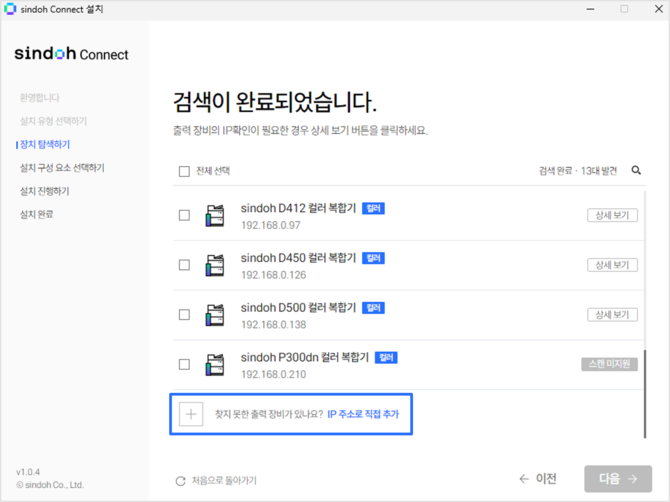This screenshot has height=502, width=670.
Task: Select 설치 완료 step
Action: click(36, 214)
